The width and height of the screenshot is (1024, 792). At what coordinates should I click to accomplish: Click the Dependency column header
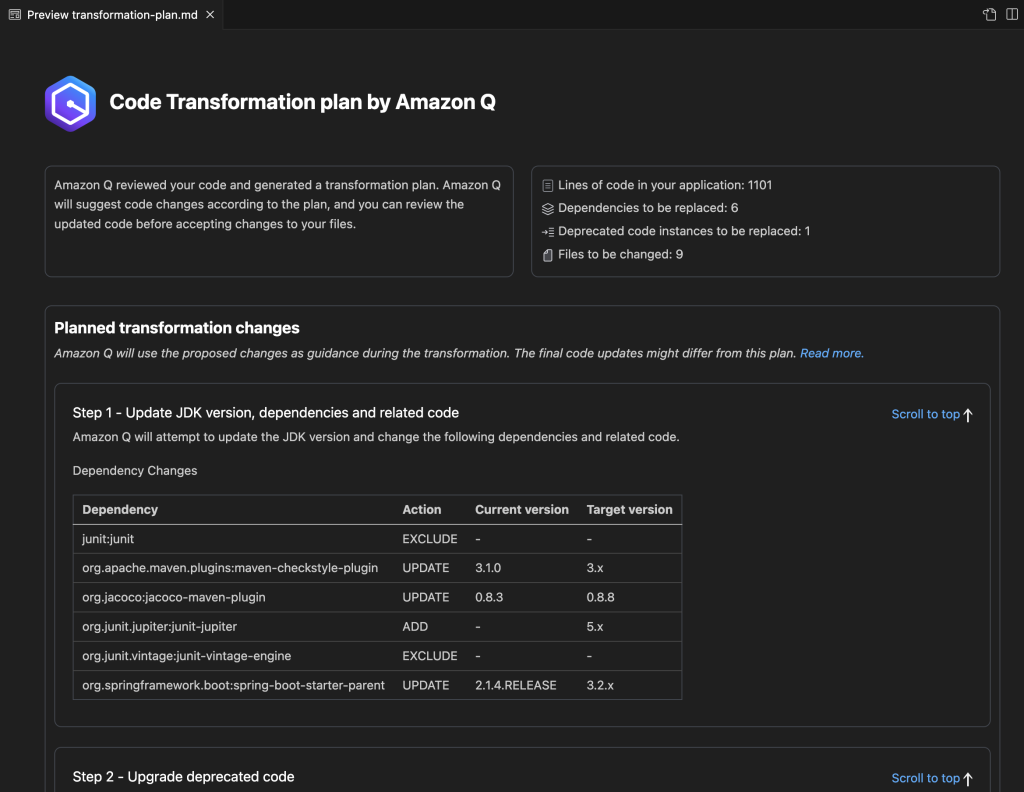120,509
